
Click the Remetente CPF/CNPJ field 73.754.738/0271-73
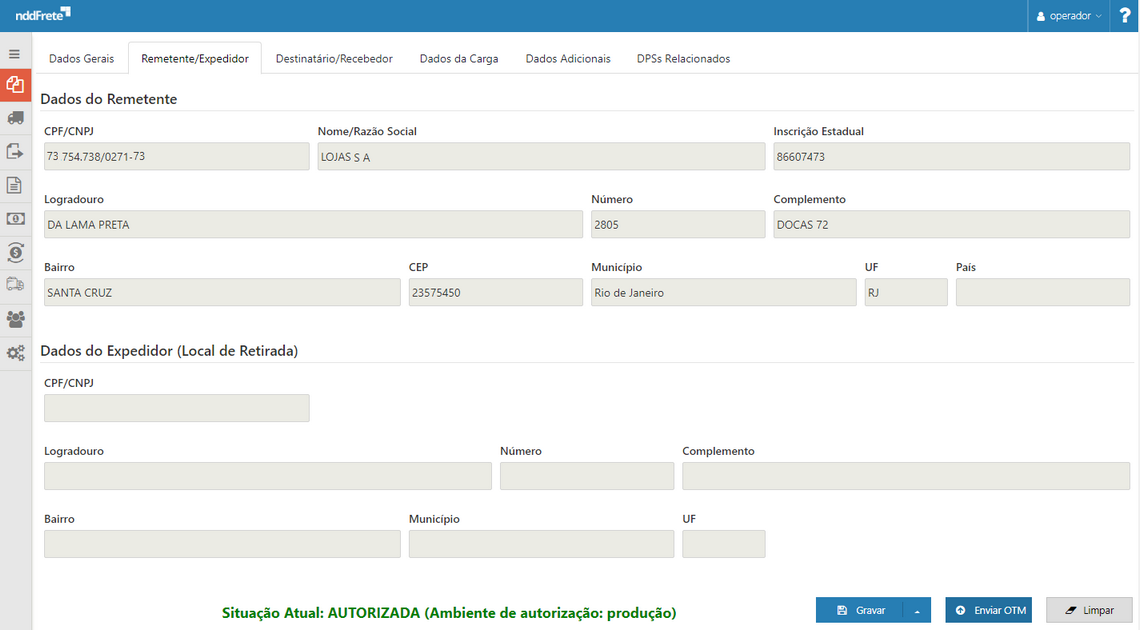tap(177, 156)
